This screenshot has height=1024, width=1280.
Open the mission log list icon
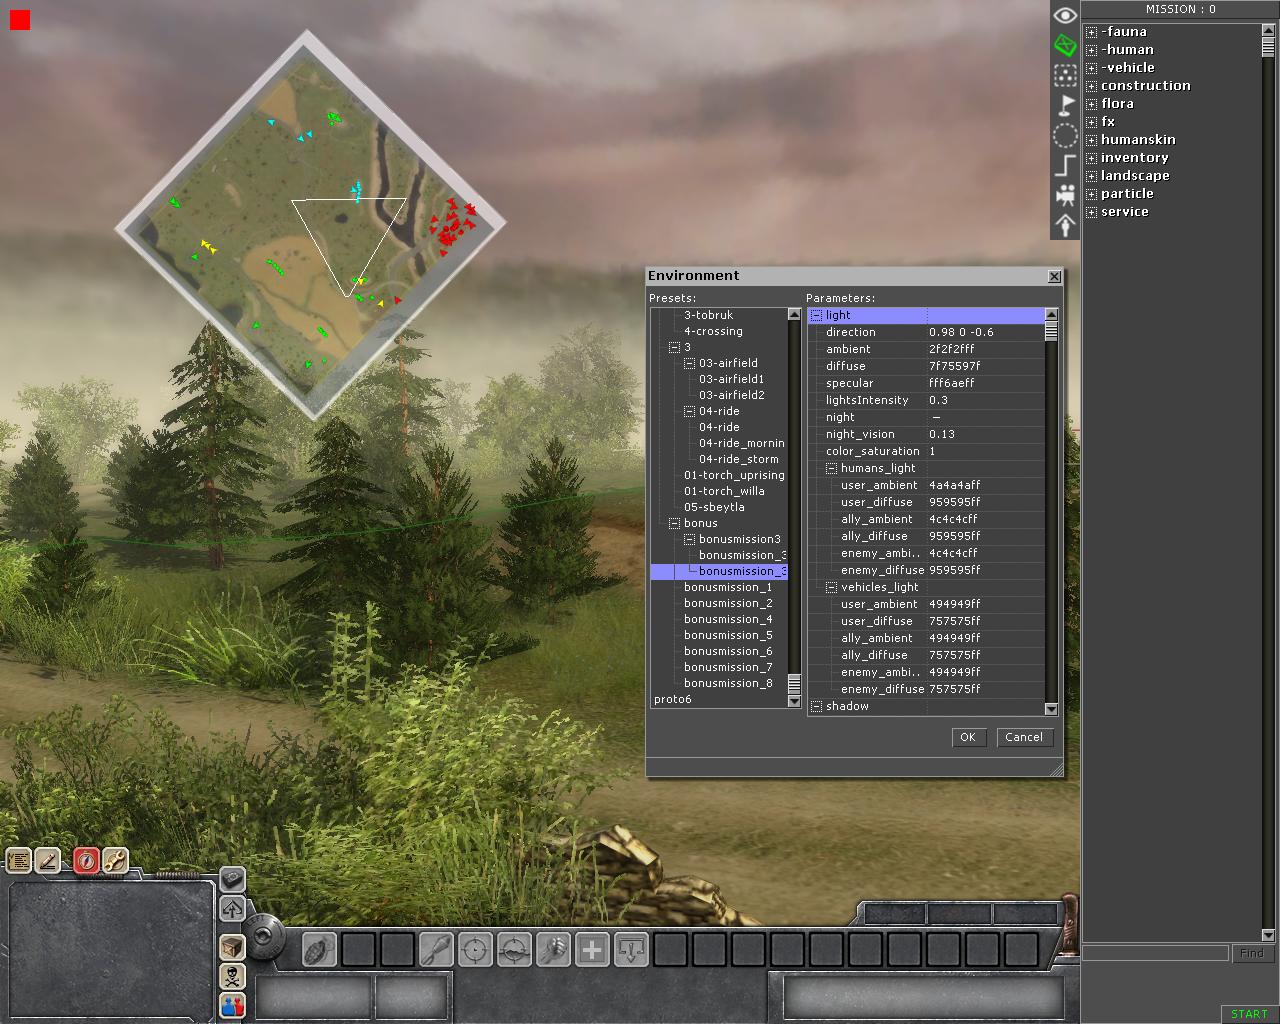(x=19, y=860)
